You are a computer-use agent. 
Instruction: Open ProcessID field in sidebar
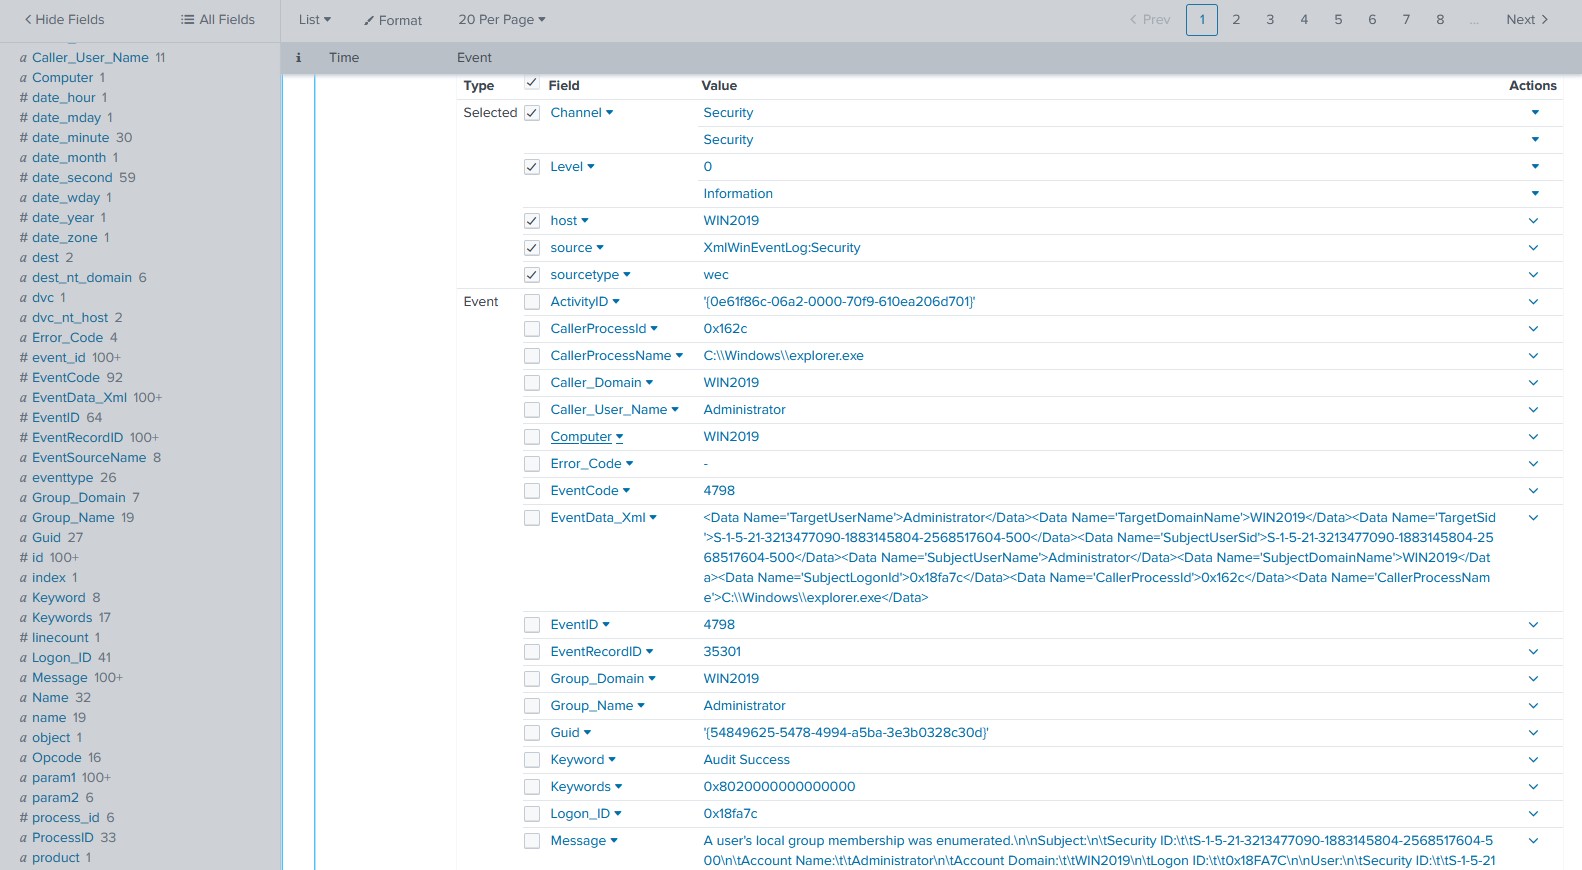tap(63, 838)
